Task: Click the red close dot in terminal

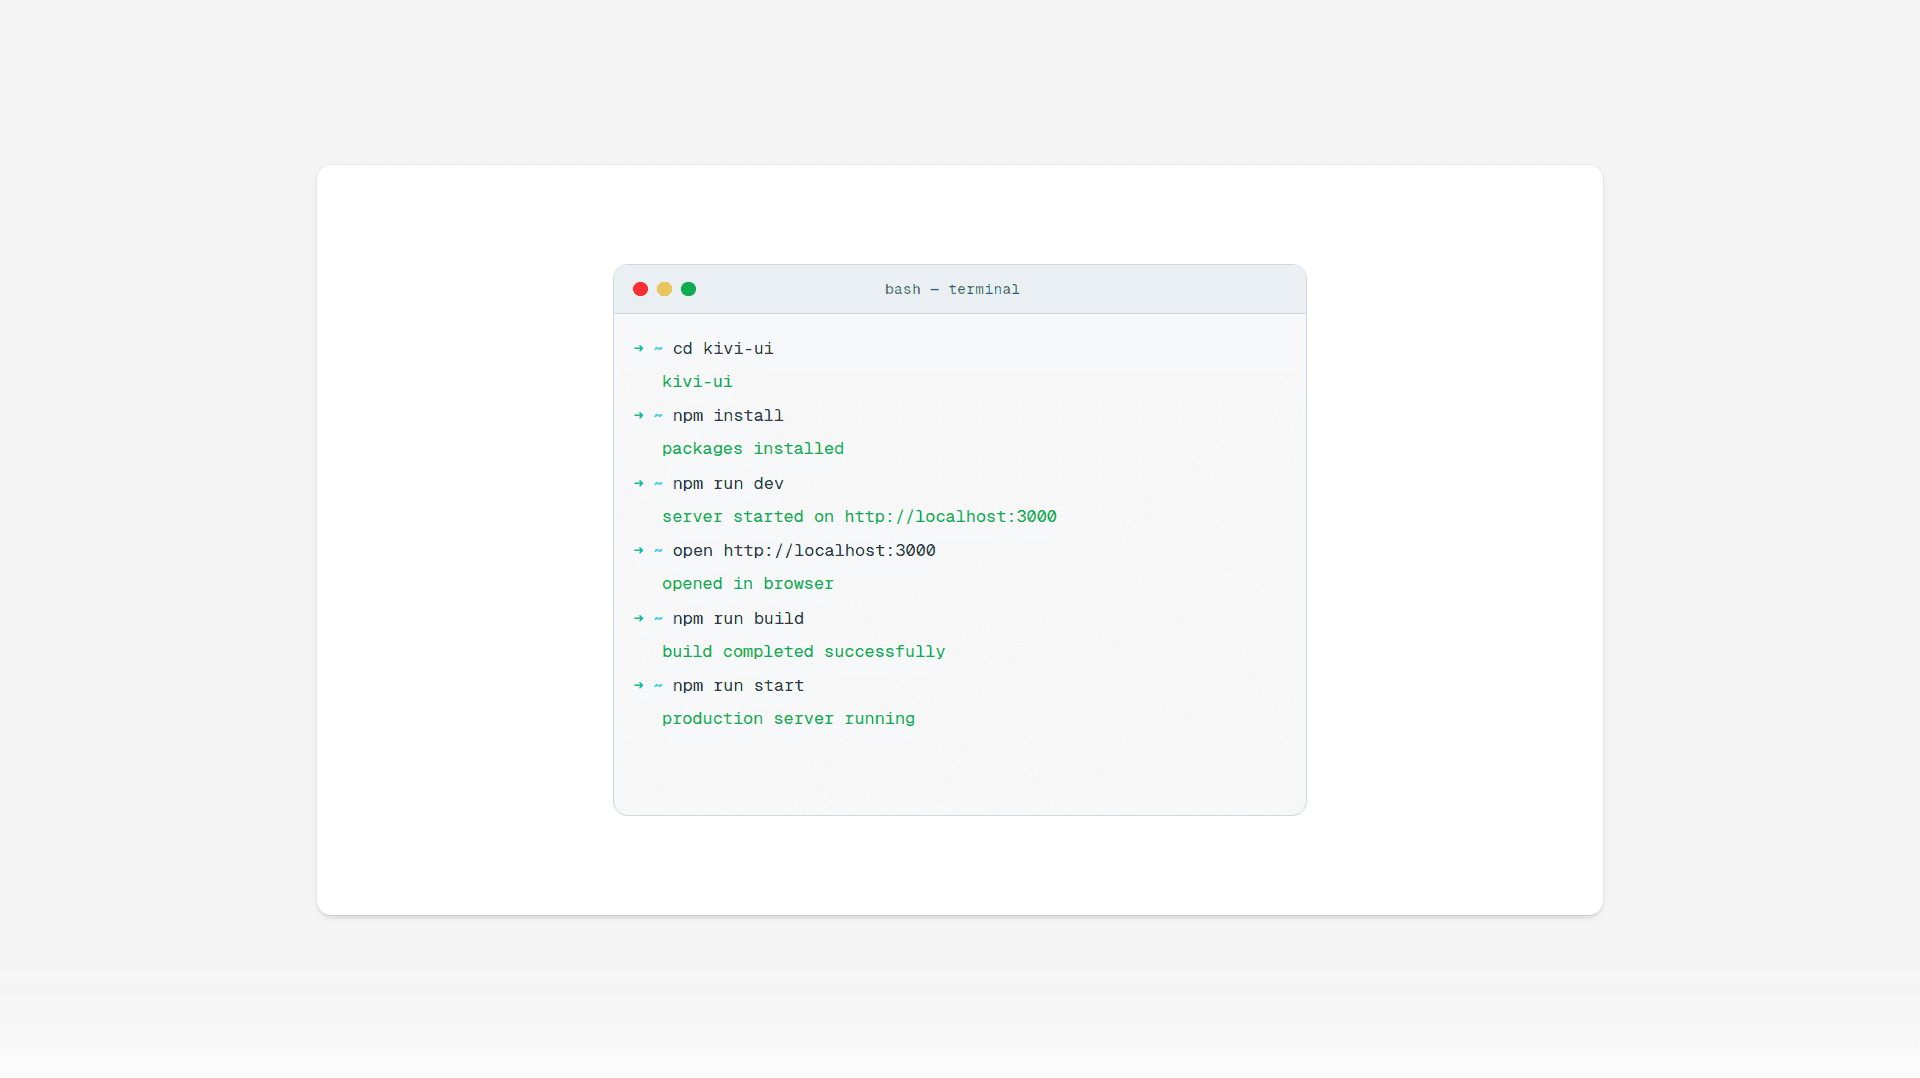Action: point(640,289)
